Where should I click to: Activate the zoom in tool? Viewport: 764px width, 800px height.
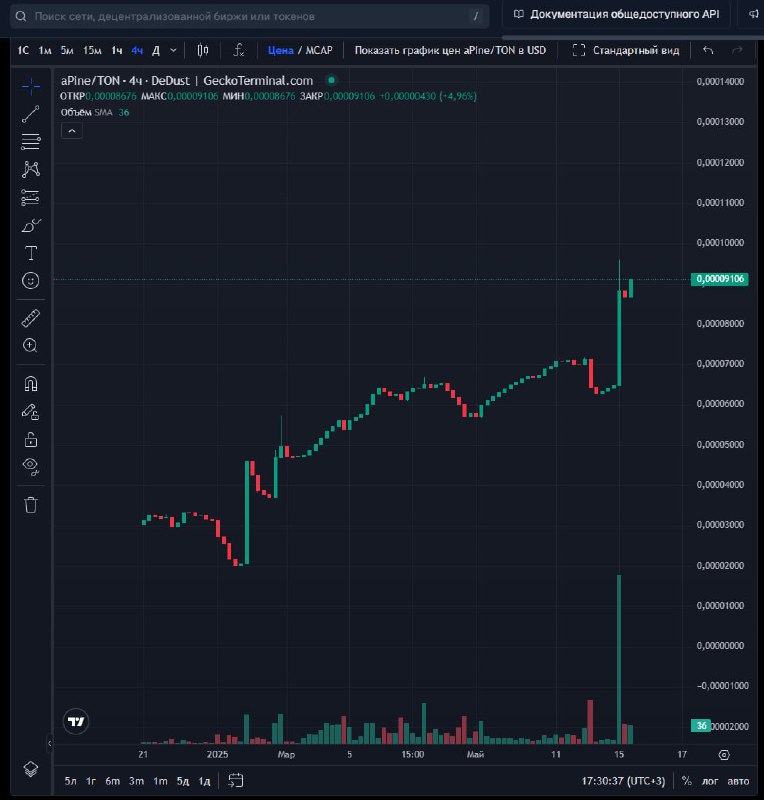coord(31,346)
